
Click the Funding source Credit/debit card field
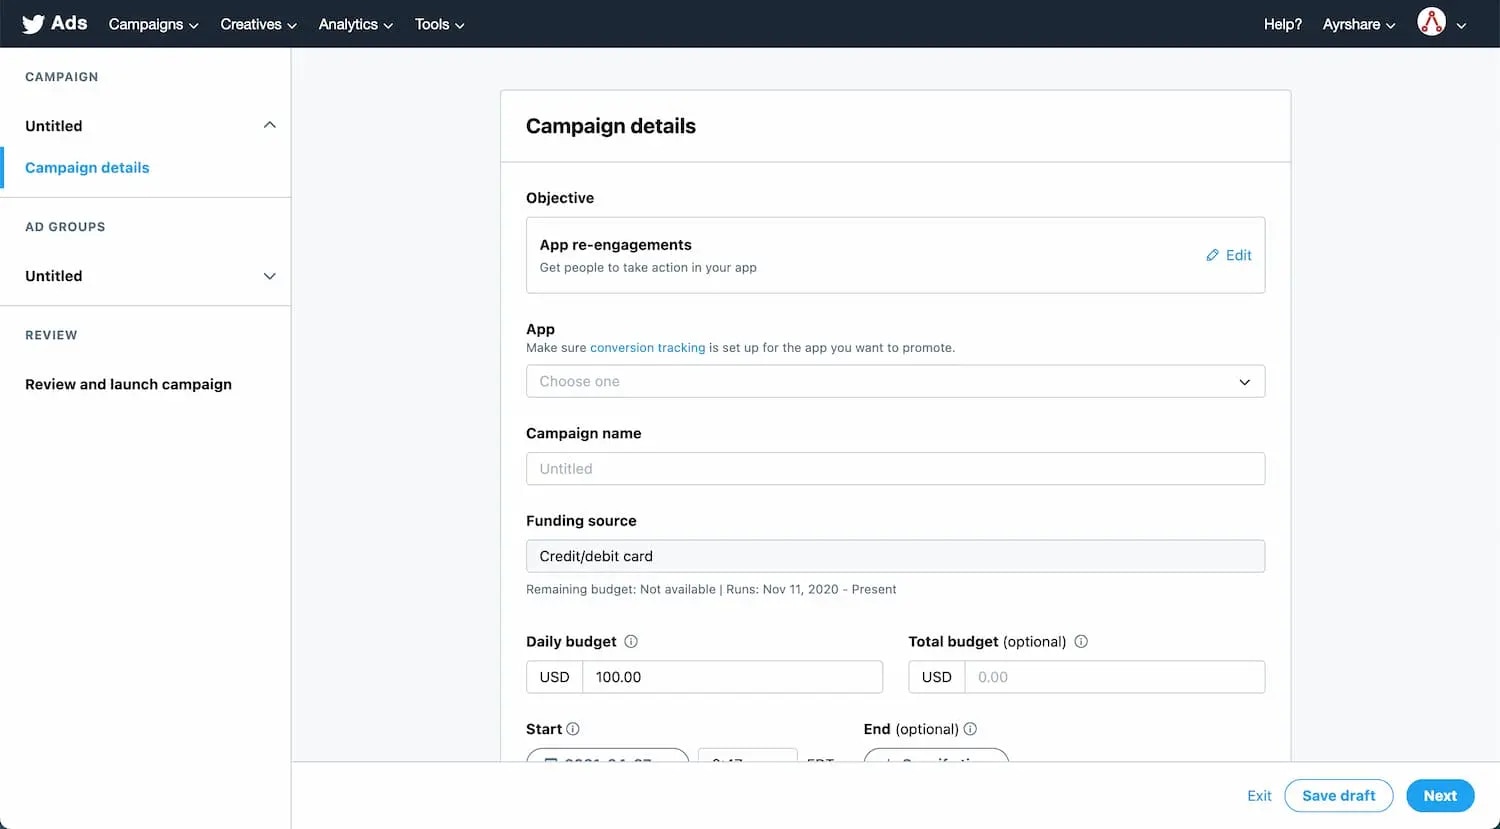coord(895,556)
